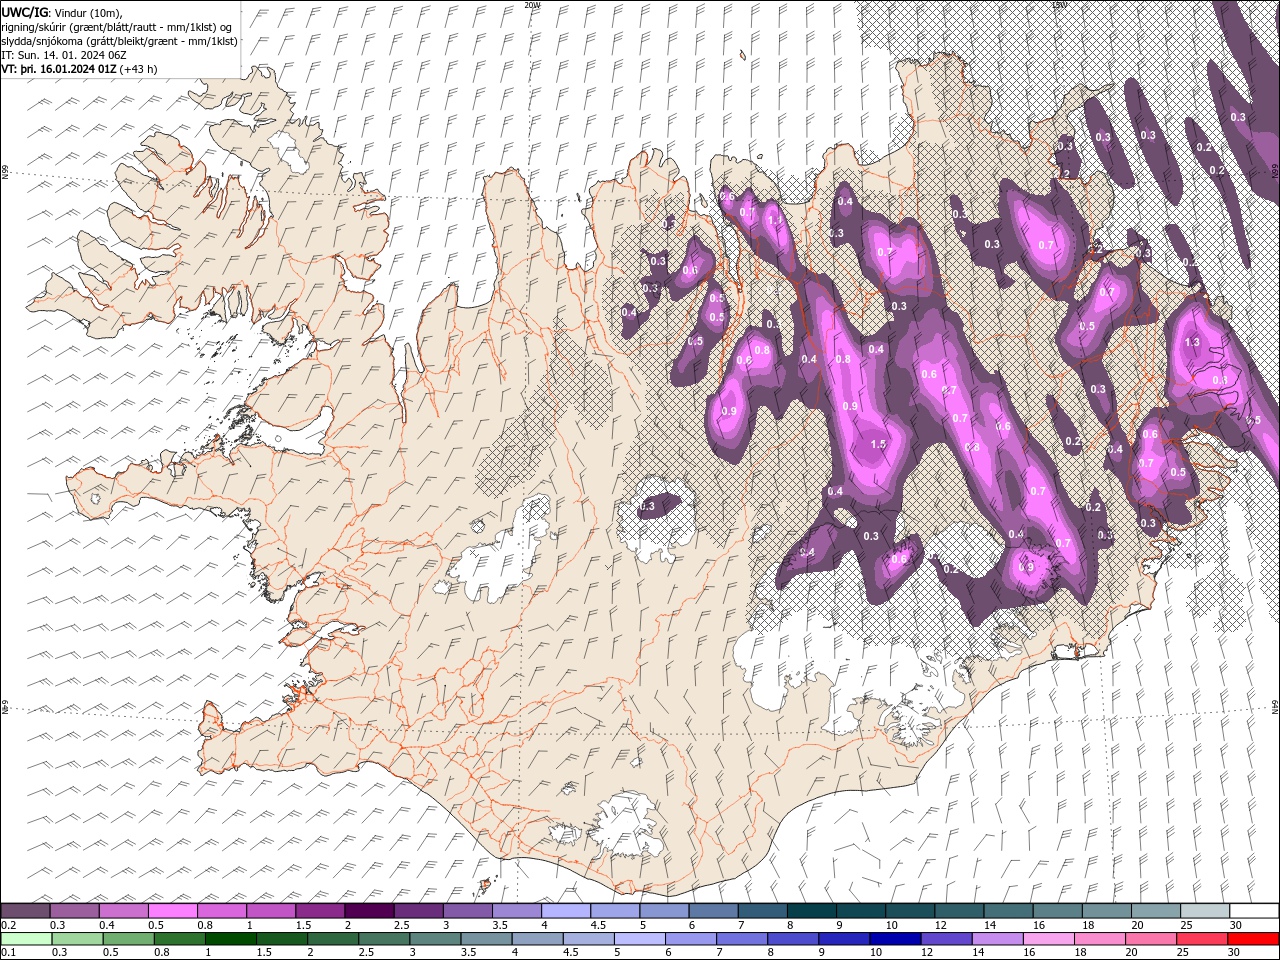The height and width of the screenshot is (960, 1280).
Task: Click the dark teal 8 swatch in upper legend
Action: [x=812, y=911]
